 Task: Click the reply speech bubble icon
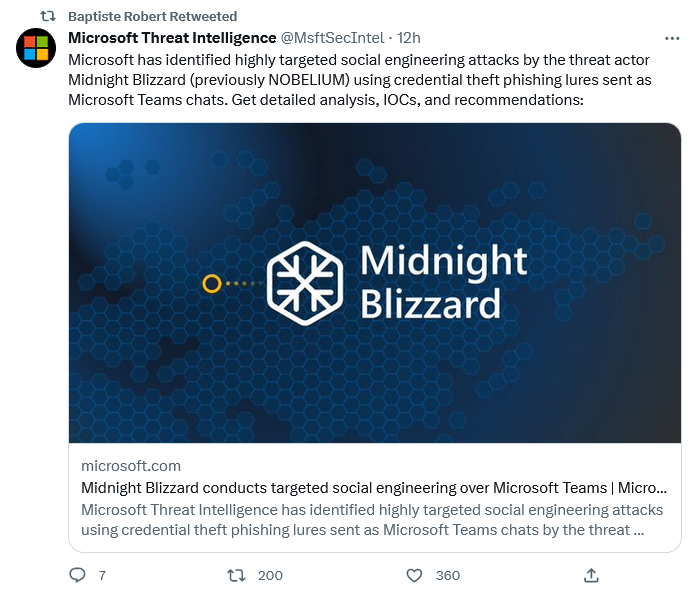tap(77, 575)
